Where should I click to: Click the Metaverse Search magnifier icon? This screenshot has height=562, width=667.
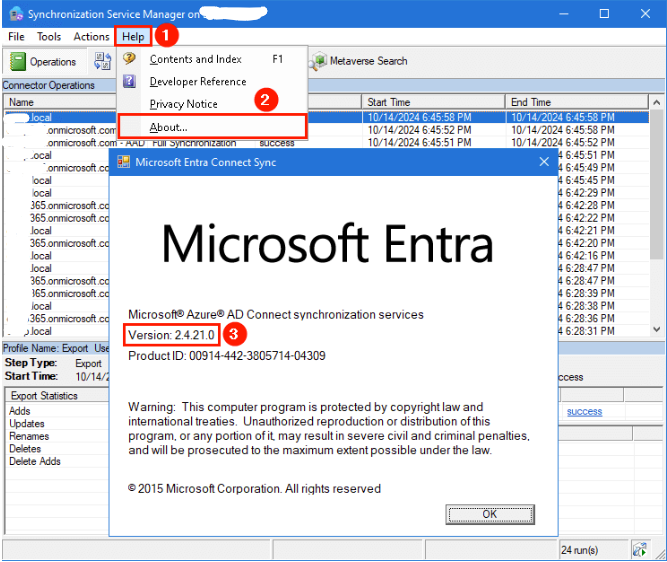318,61
